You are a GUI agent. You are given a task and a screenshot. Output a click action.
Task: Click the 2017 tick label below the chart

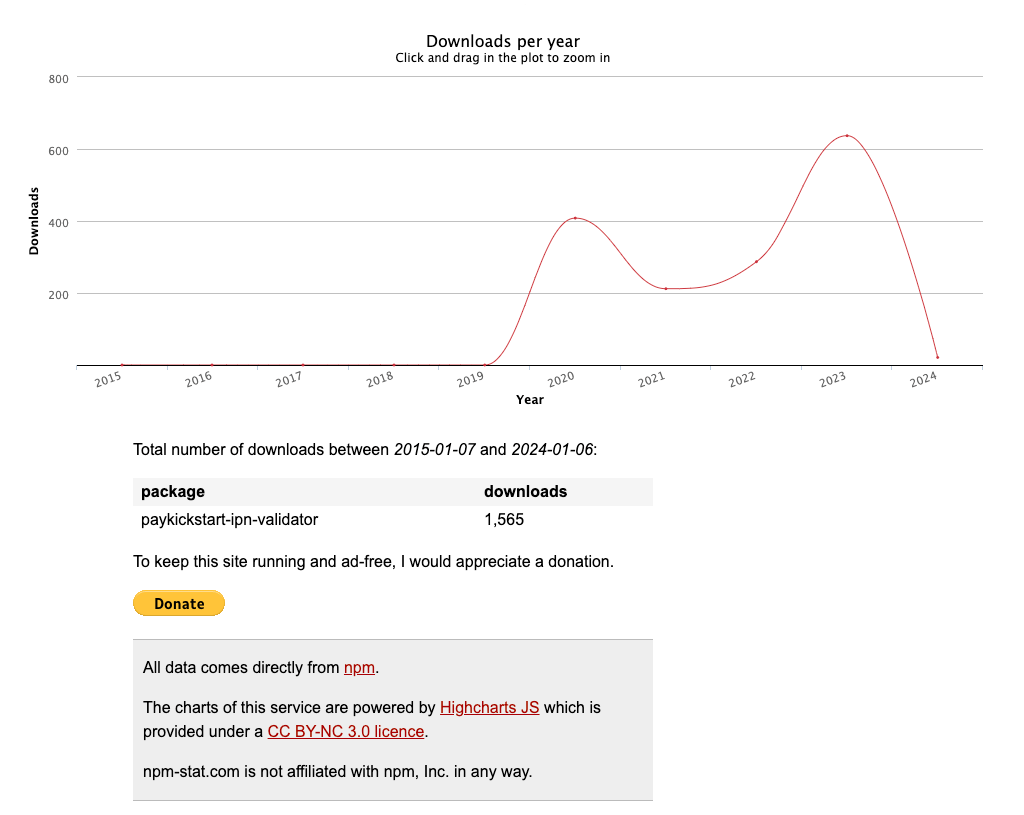click(x=288, y=380)
